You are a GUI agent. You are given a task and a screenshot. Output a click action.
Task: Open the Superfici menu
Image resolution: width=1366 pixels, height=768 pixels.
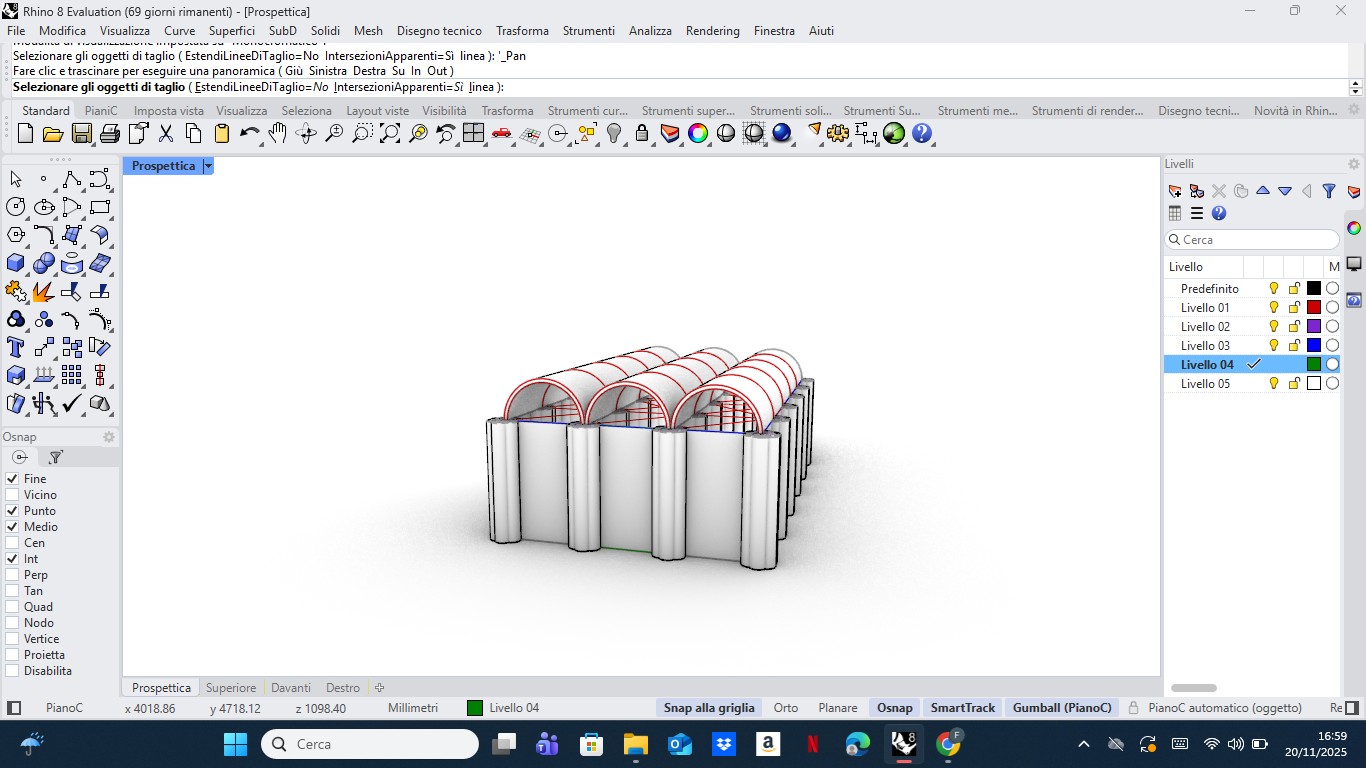pos(231,31)
